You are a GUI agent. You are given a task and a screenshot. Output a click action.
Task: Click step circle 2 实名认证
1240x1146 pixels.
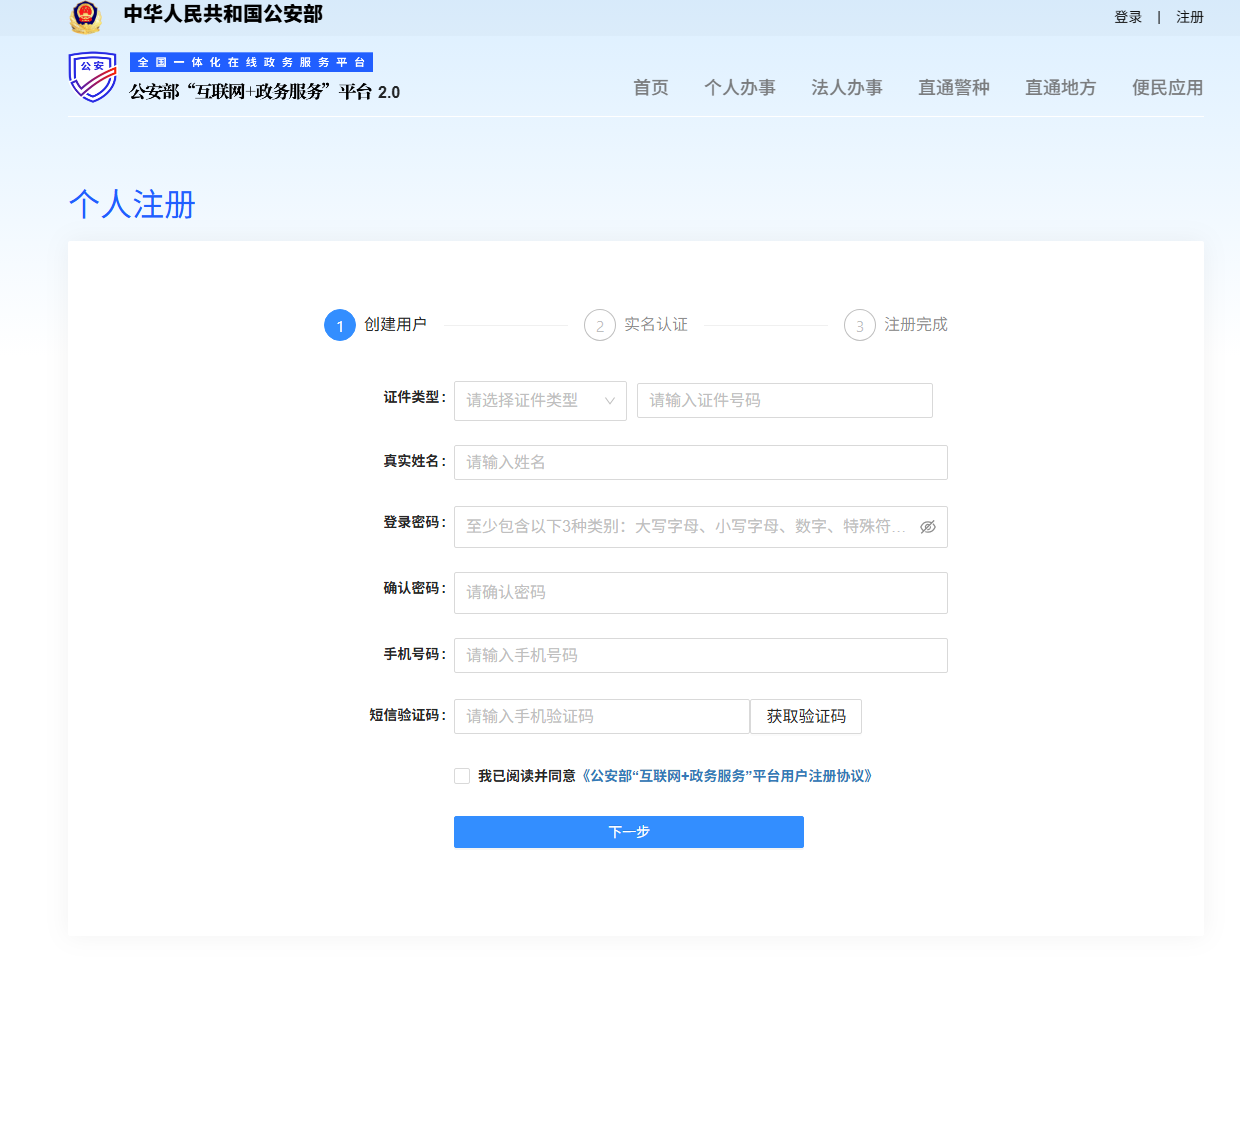tap(598, 325)
